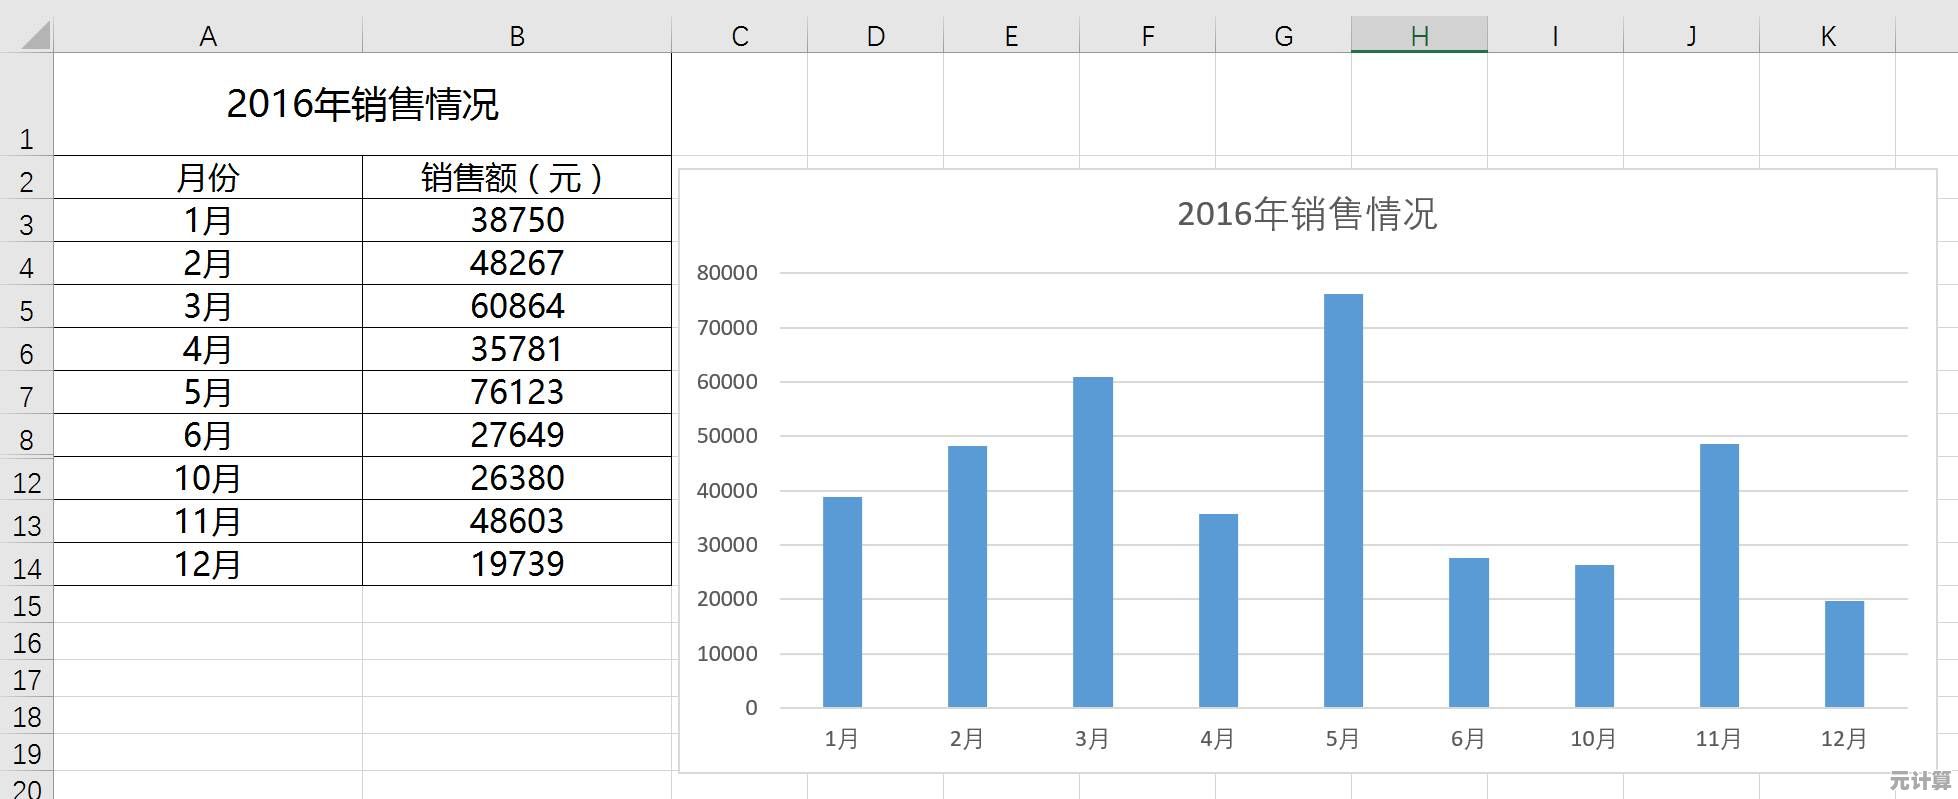
Task: Click the 11月 horizontal axis label
Action: 1718,739
